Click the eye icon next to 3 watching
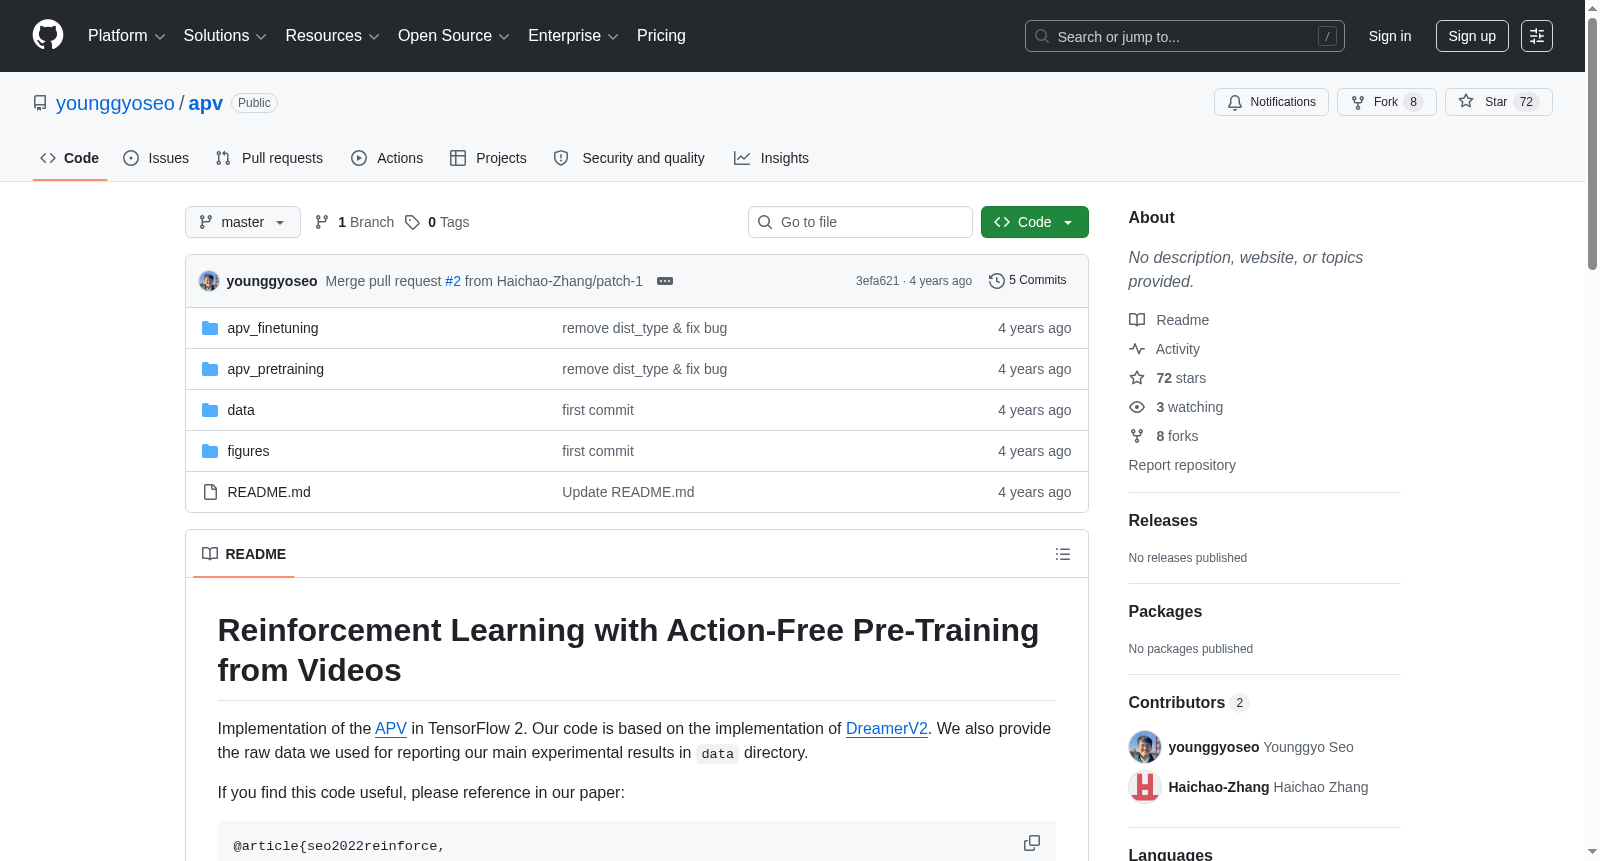The image size is (1600, 861). [1137, 407]
